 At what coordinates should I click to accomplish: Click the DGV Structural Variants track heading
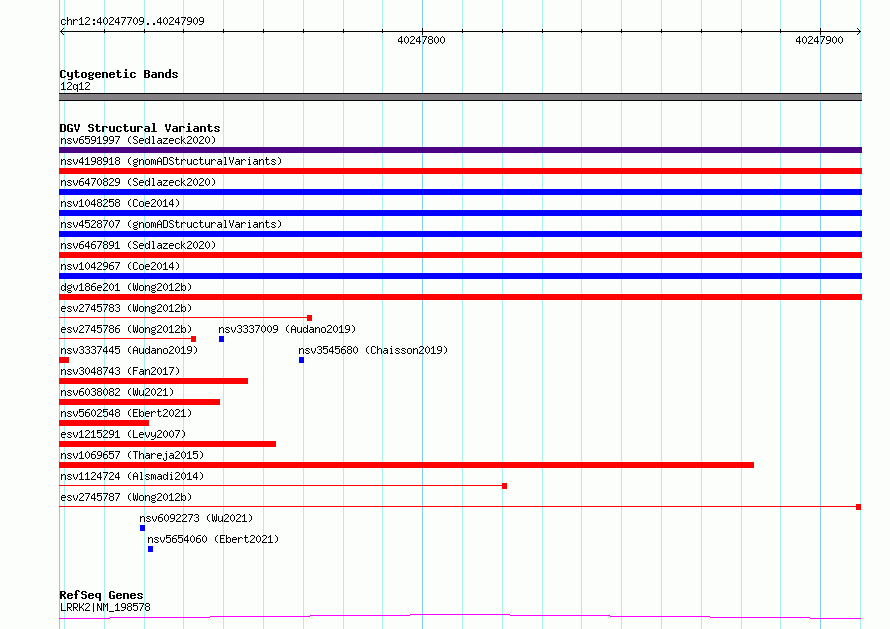coord(140,128)
